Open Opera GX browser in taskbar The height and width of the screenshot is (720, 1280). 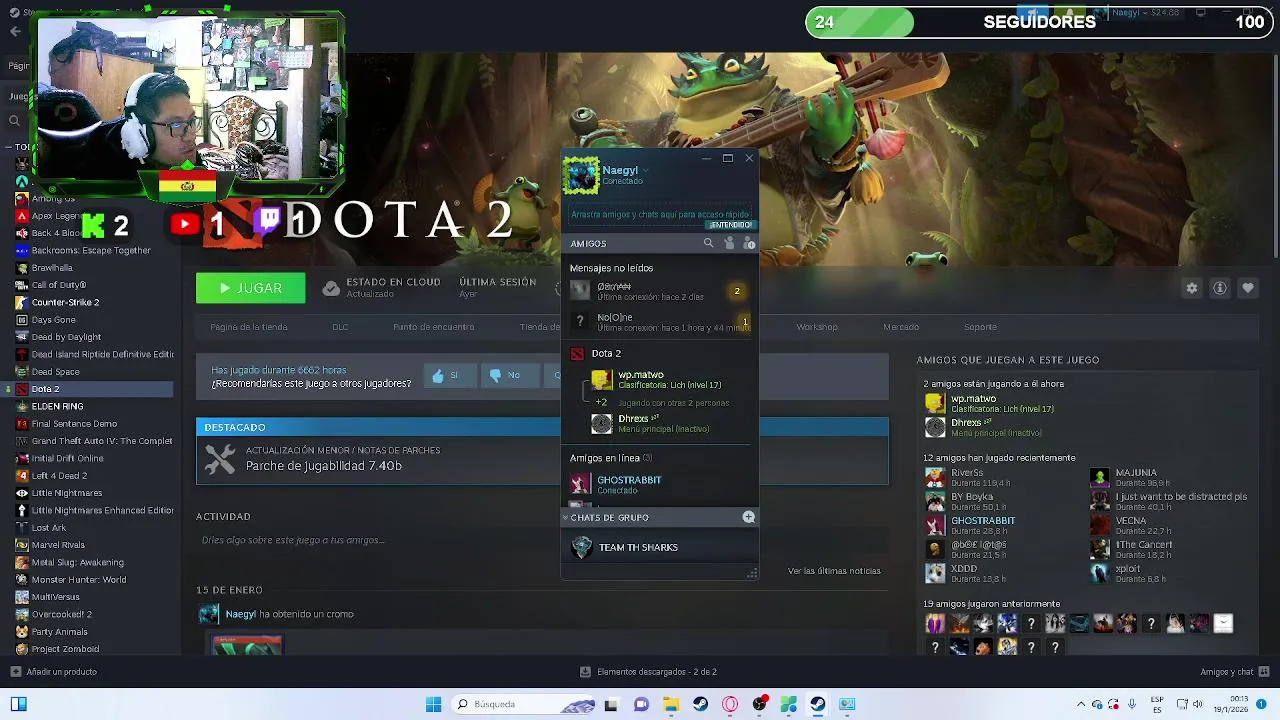tap(730, 704)
